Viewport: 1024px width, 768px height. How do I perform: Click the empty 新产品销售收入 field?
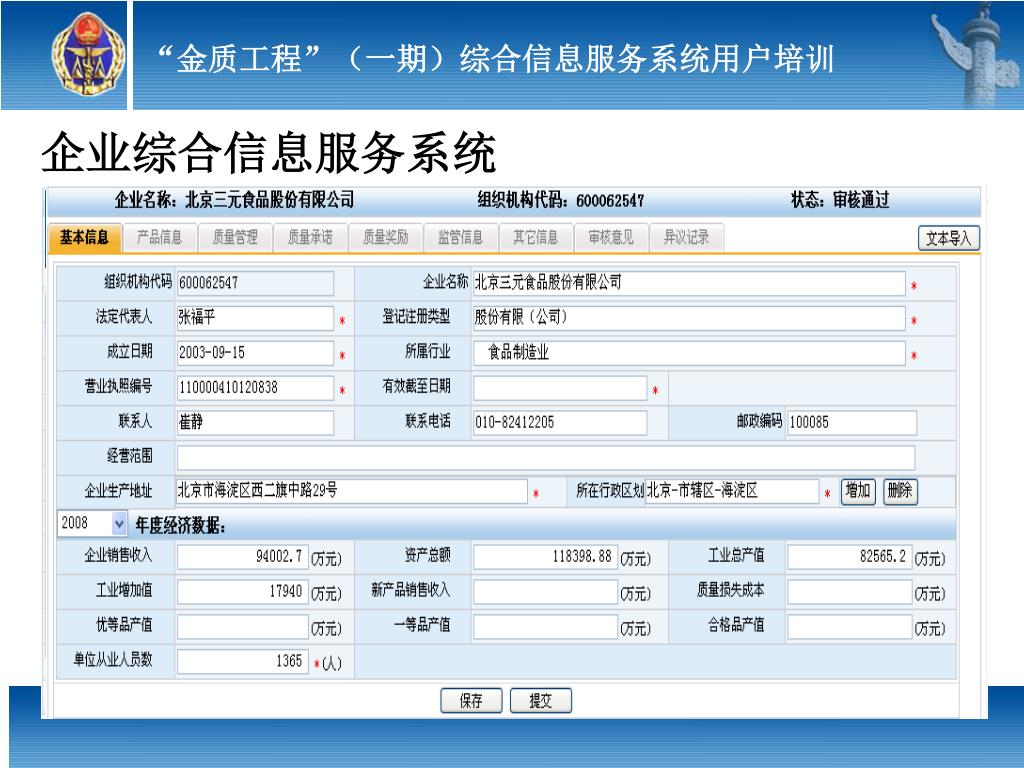(545, 592)
